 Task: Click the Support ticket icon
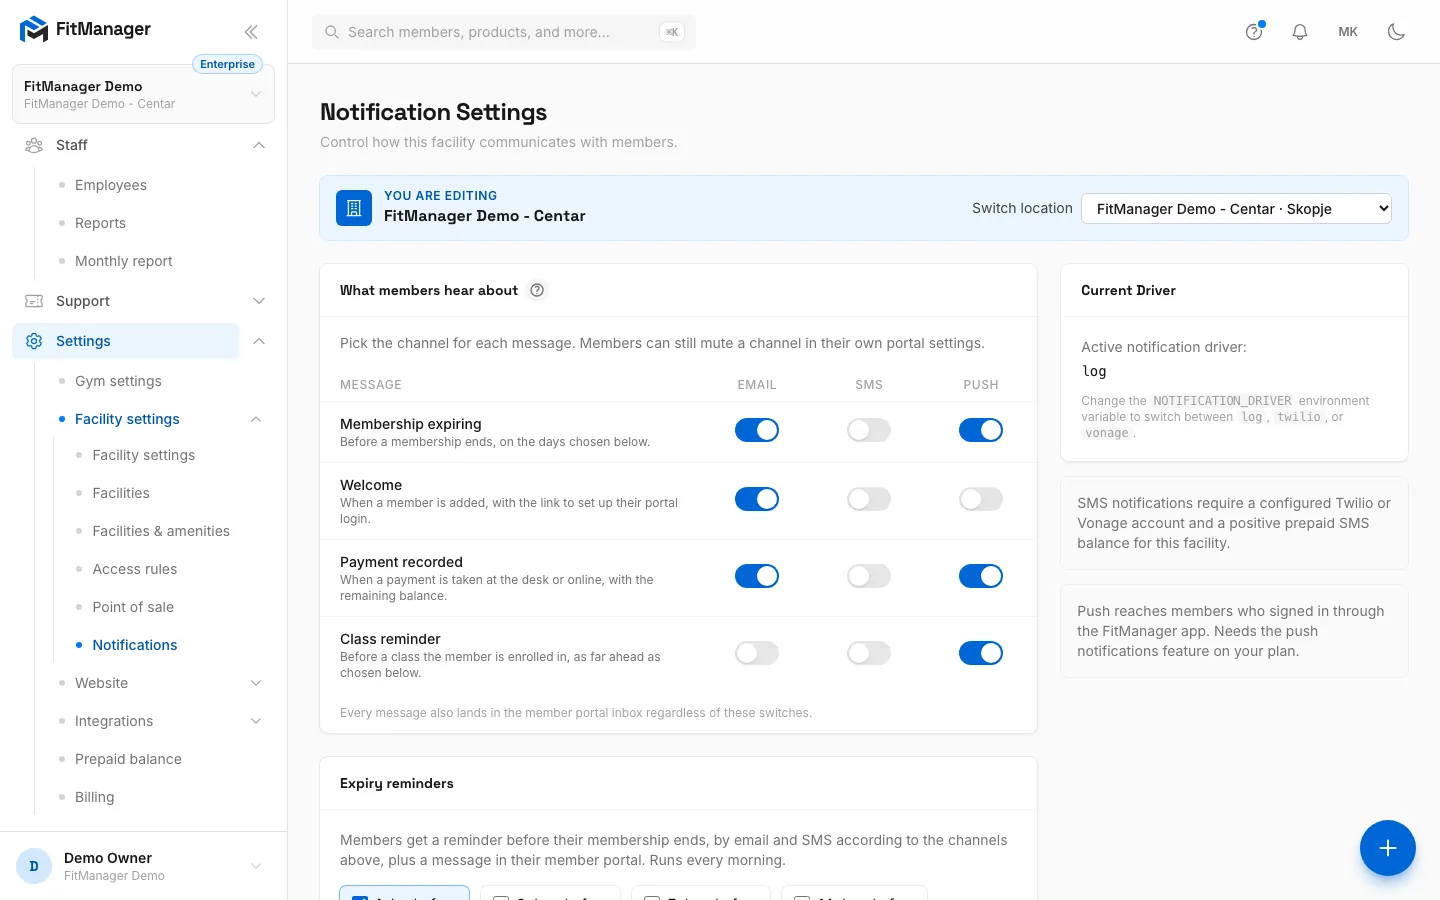34,301
